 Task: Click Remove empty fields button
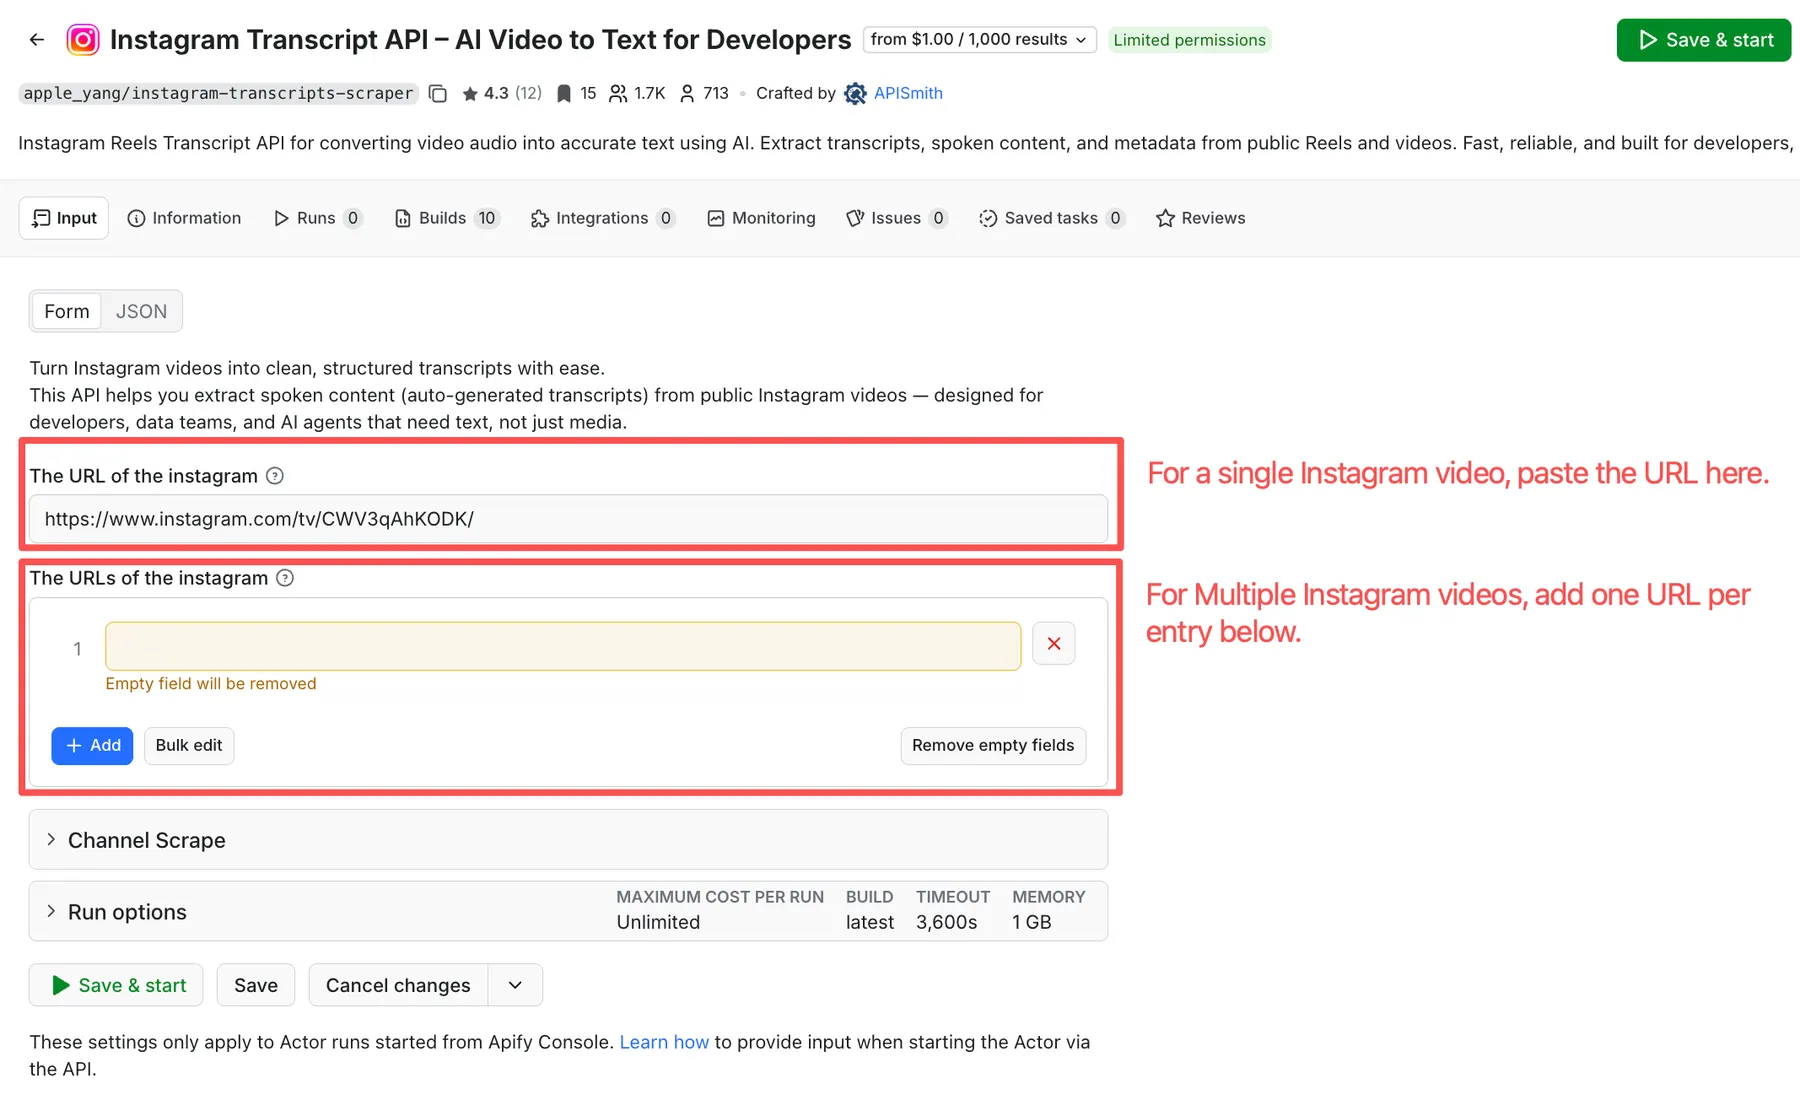(993, 746)
